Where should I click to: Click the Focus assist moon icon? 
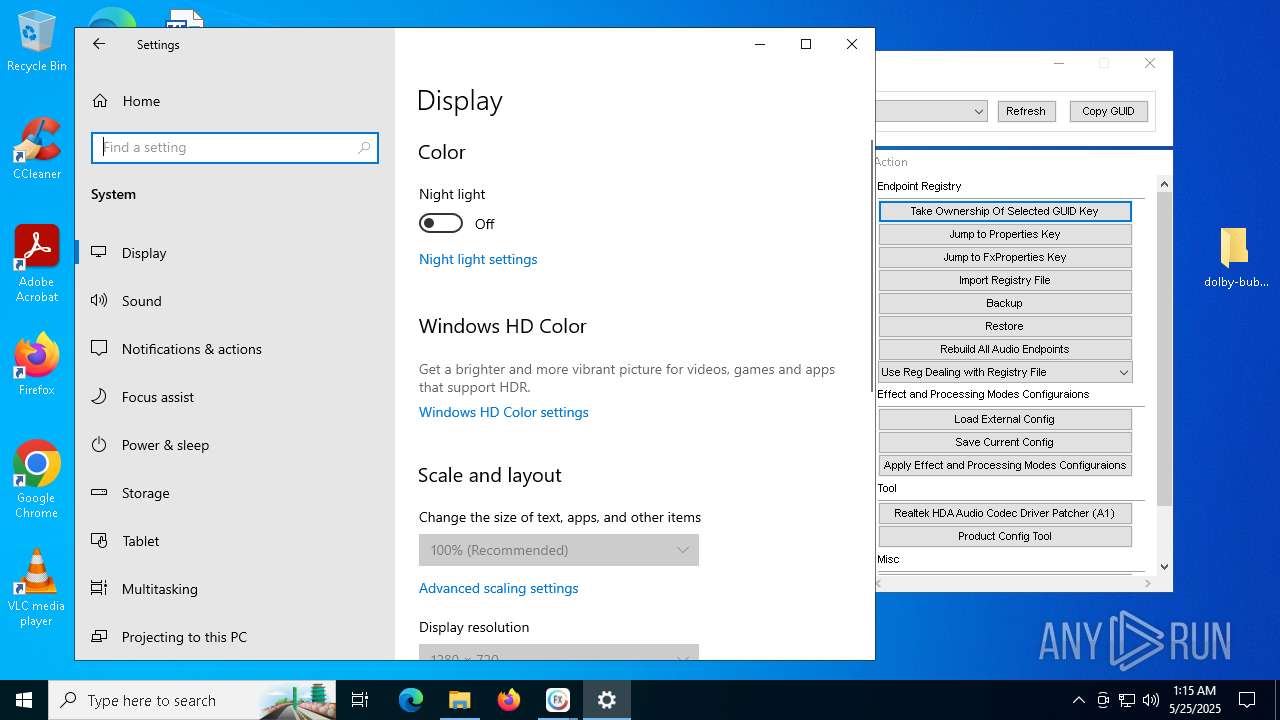(x=99, y=397)
